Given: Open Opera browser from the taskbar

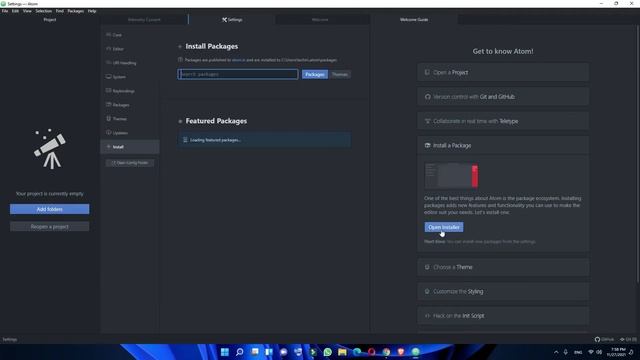Looking at the screenshot, I should pos(371,352).
